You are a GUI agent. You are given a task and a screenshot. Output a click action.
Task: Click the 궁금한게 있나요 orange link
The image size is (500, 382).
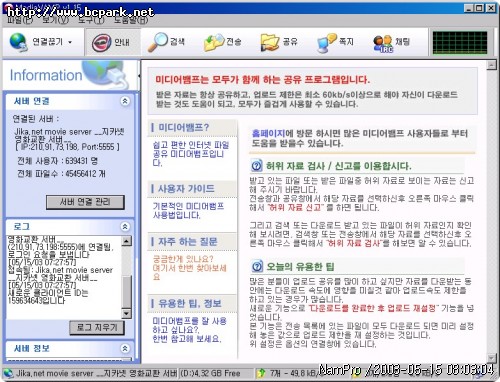[x=189, y=268]
